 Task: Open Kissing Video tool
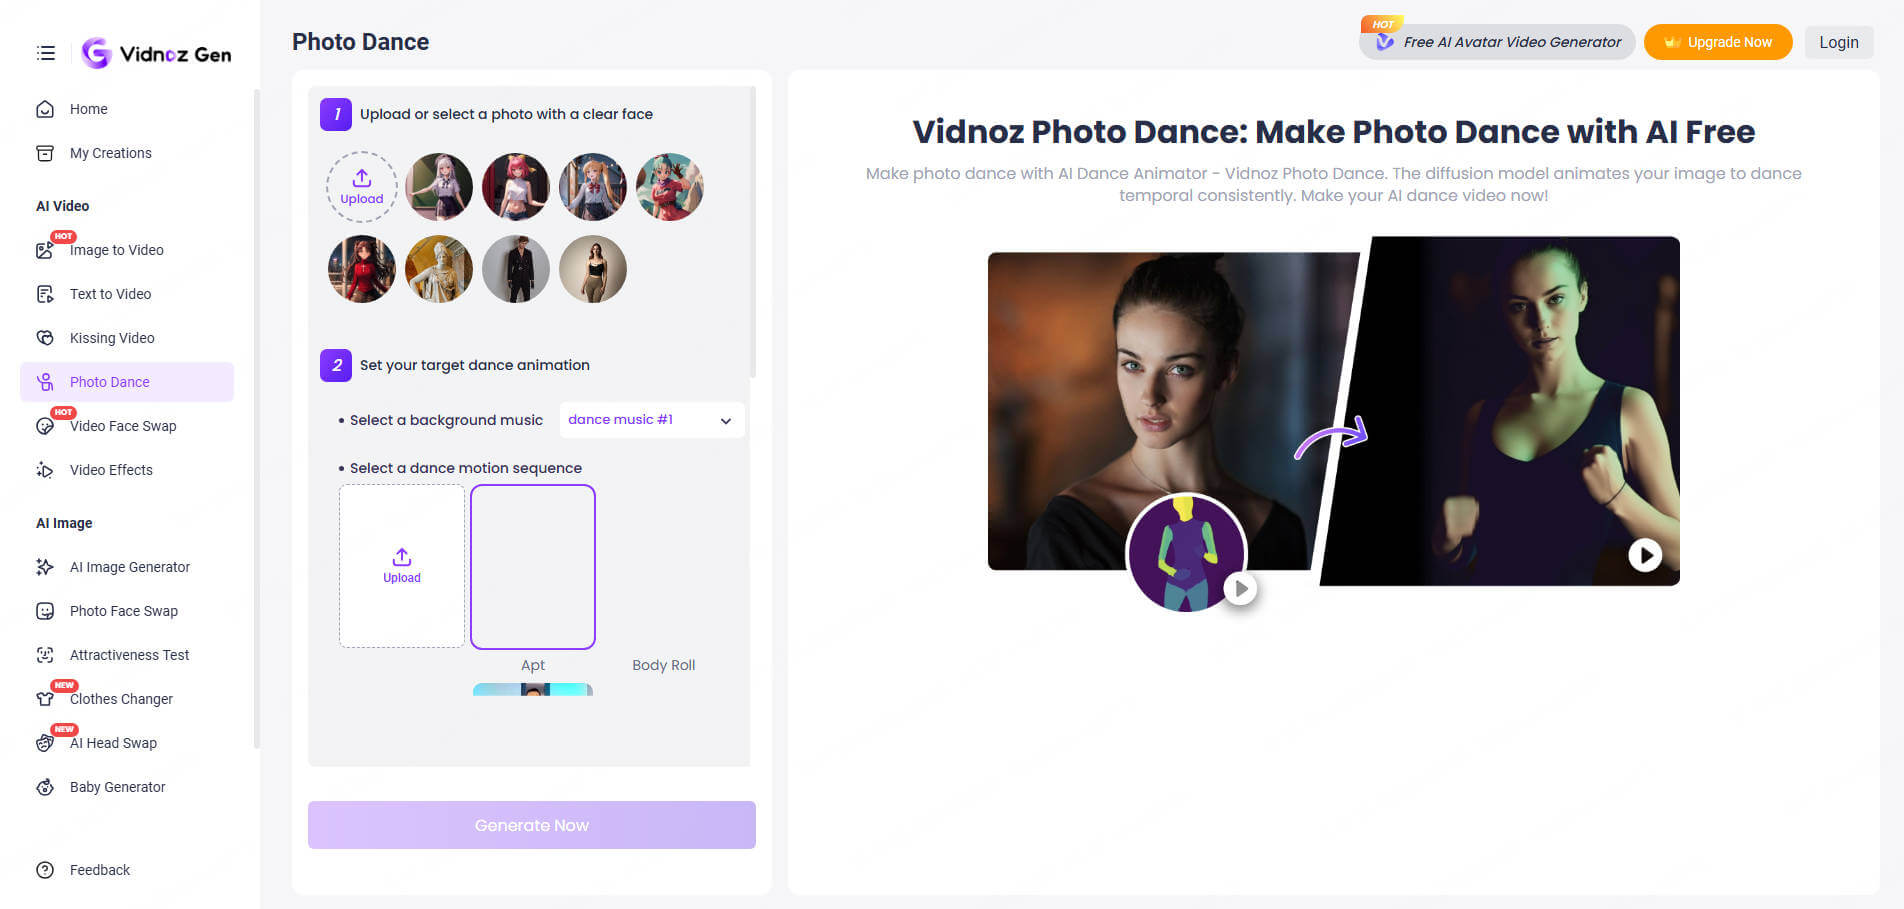click(127, 338)
